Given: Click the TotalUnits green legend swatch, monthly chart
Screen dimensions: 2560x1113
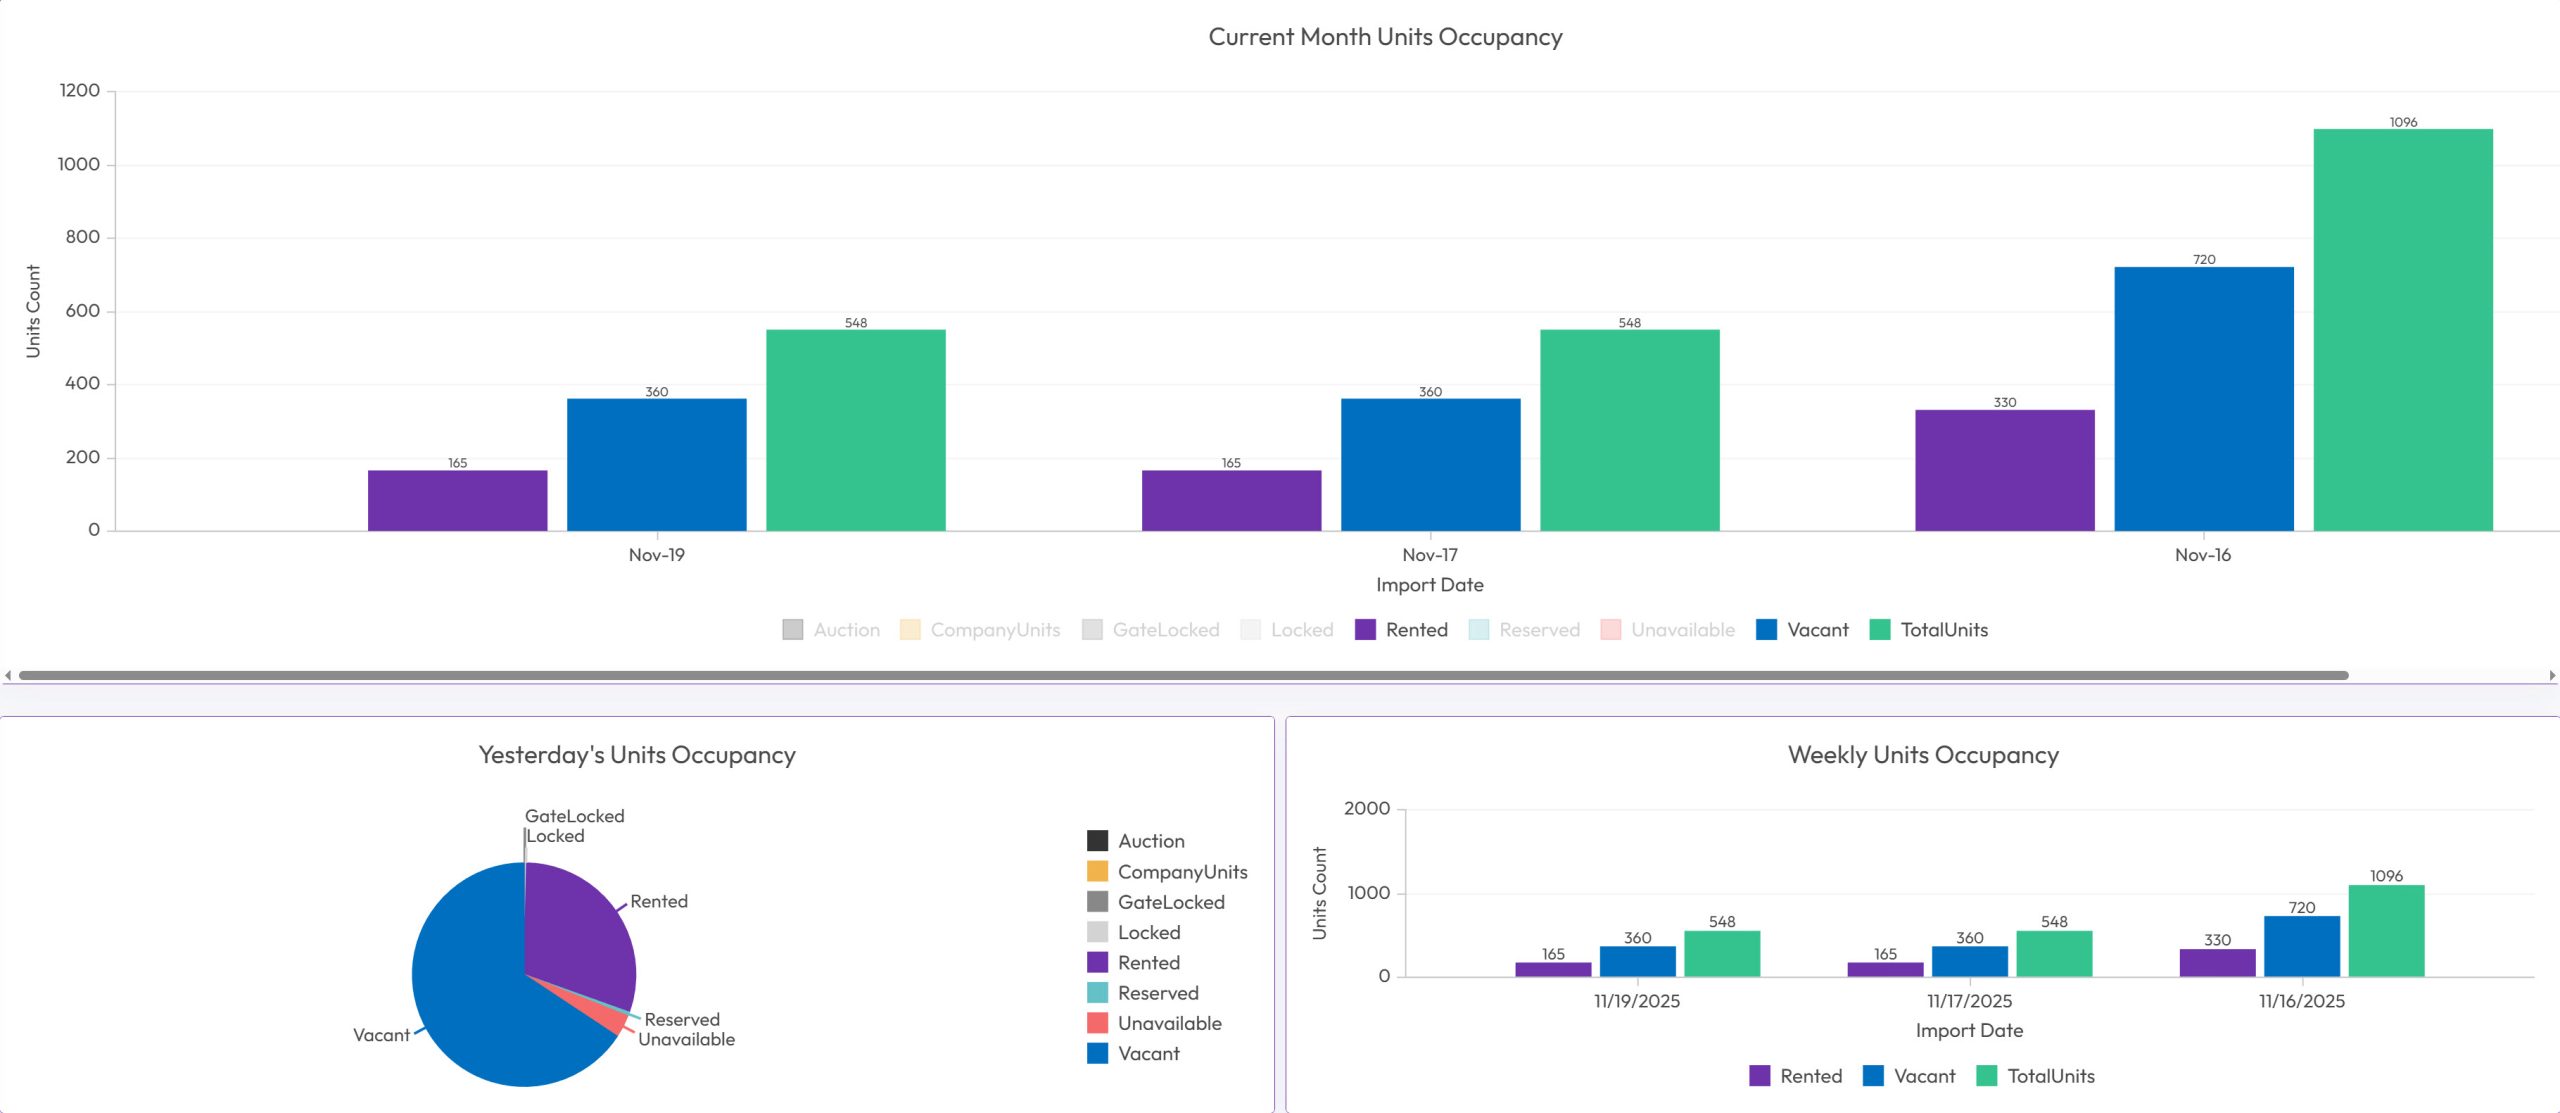Looking at the screenshot, I should [x=1880, y=630].
